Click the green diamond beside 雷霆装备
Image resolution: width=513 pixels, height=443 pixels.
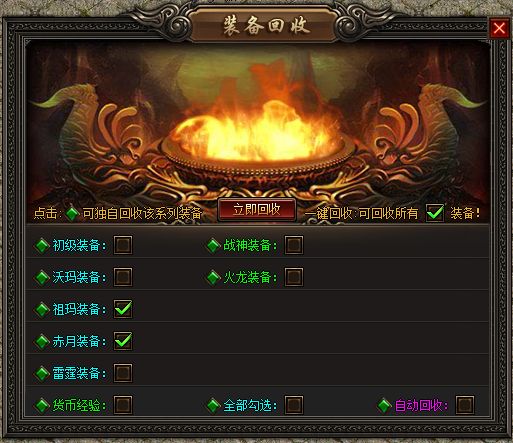click(42, 373)
